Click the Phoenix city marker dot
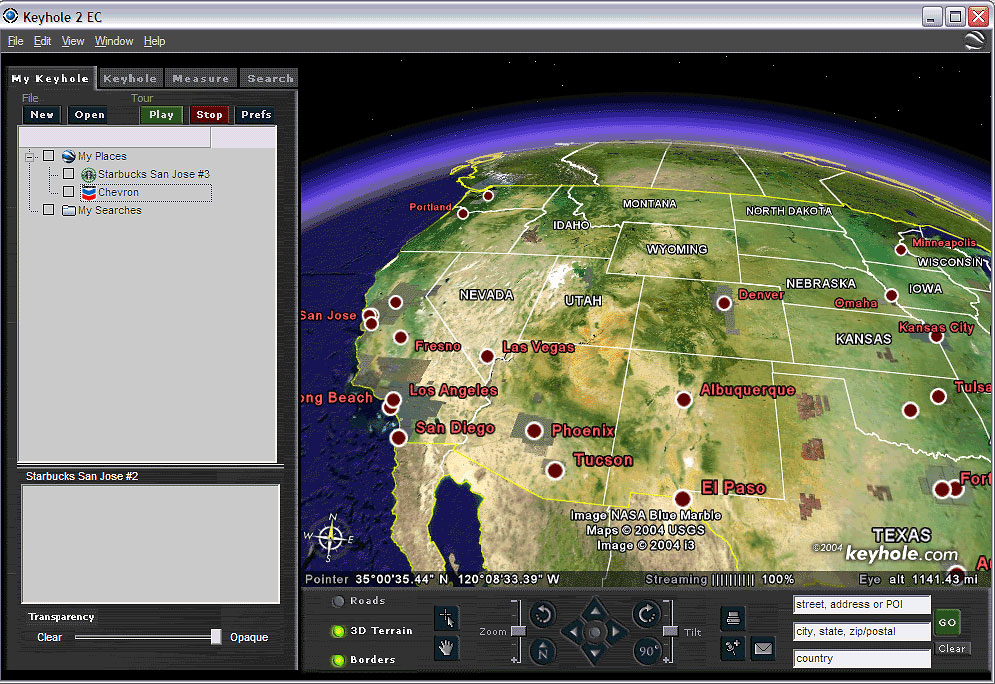Image resolution: width=995 pixels, height=684 pixels. 534,431
